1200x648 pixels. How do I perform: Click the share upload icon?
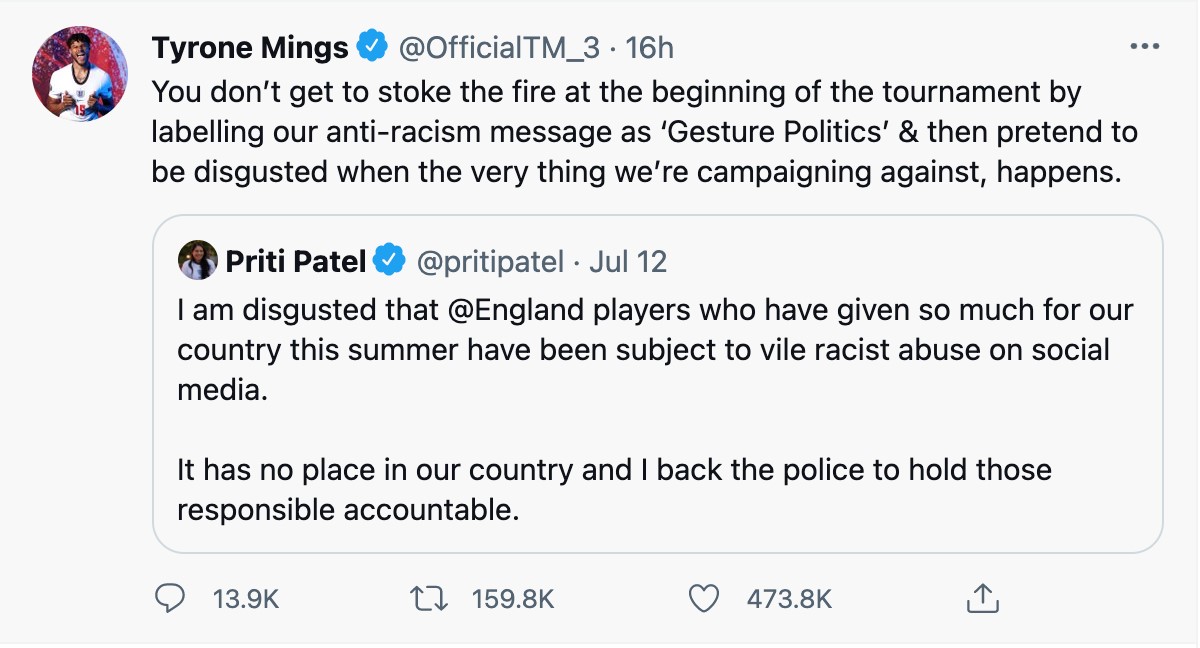[x=983, y=598]
